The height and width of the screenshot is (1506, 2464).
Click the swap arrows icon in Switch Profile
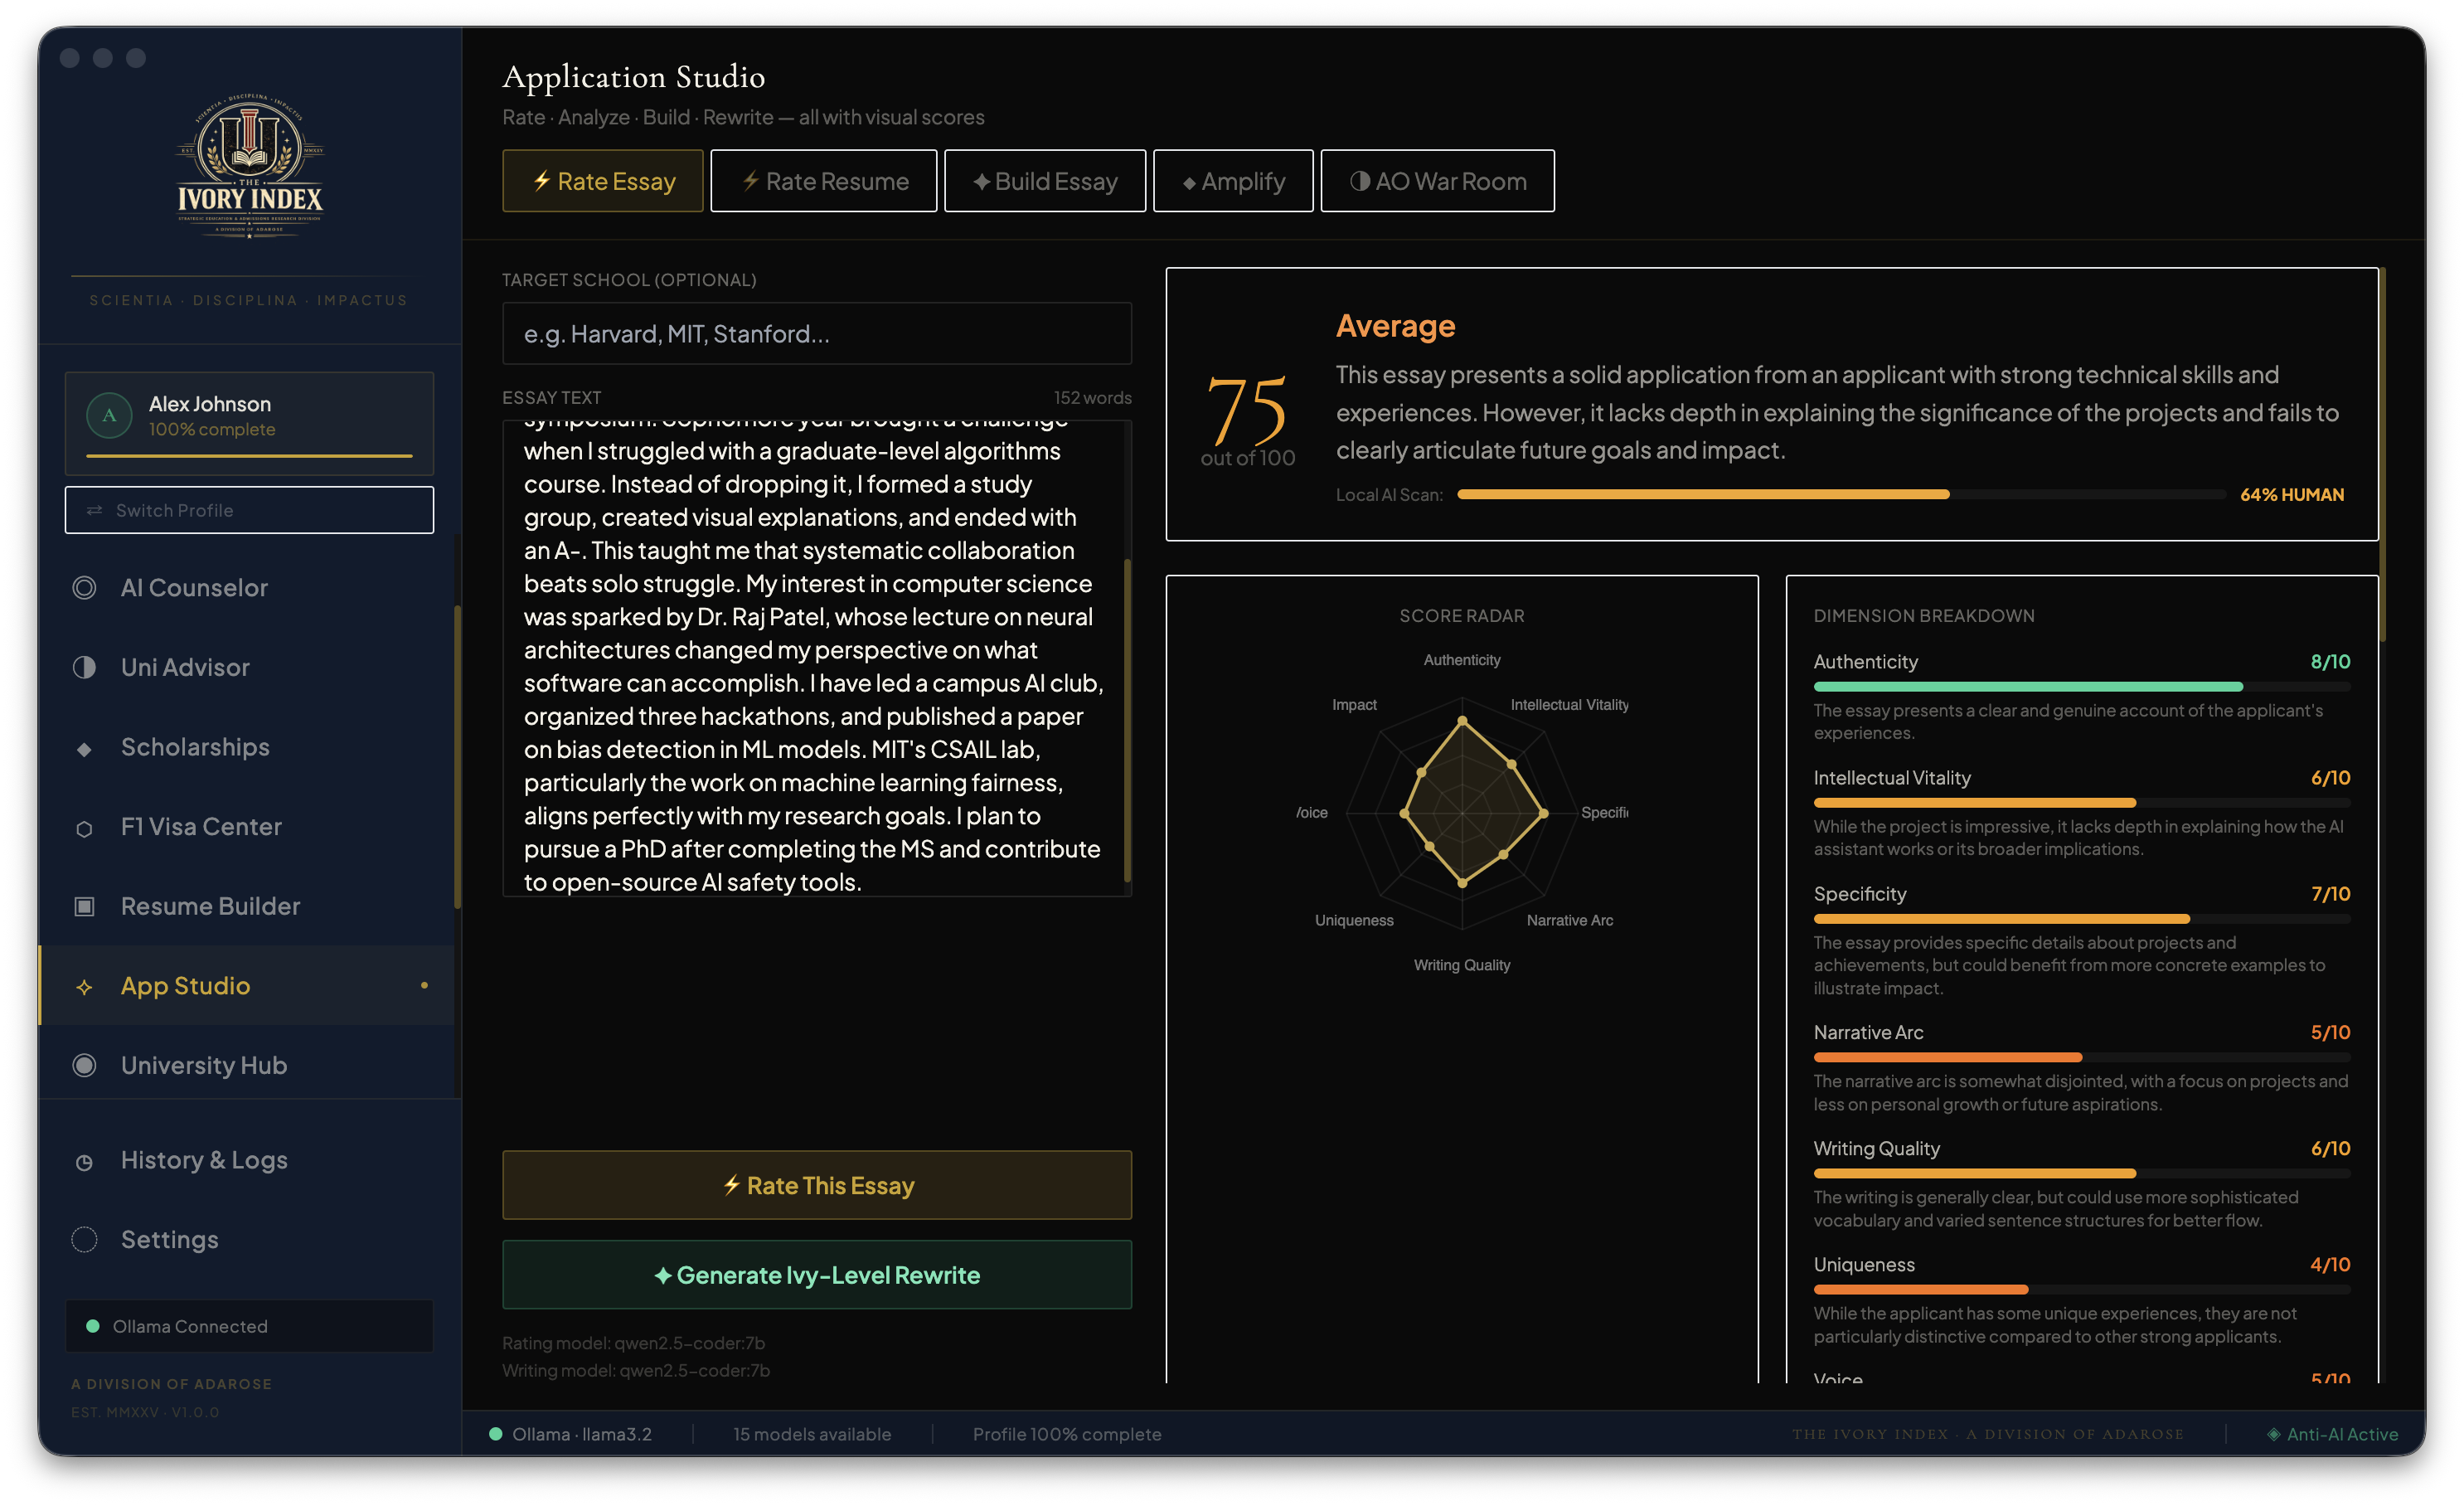(95, 510)
